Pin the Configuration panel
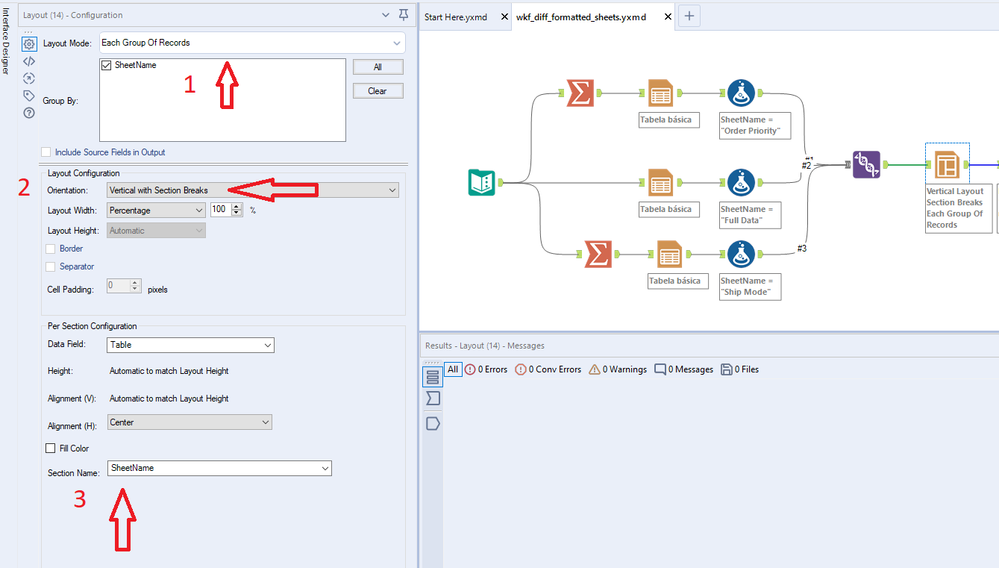The width and height of the screenshot is (999, 568). coord(403,15)
